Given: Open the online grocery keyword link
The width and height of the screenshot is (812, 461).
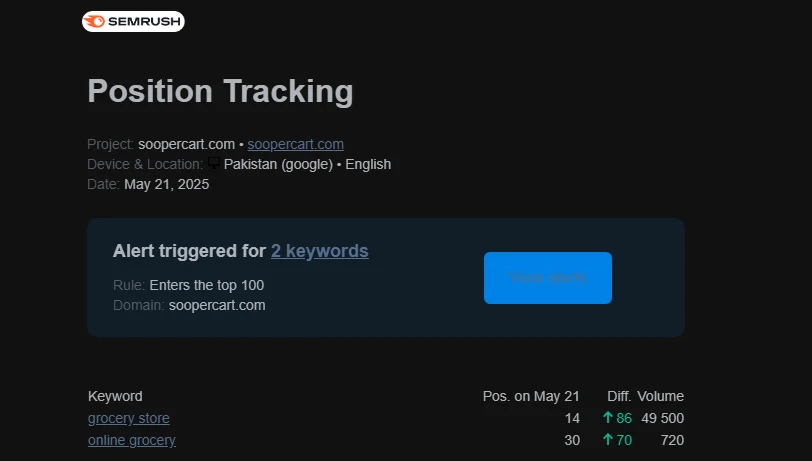Looking at the screenshot, I should coord(131,440).
